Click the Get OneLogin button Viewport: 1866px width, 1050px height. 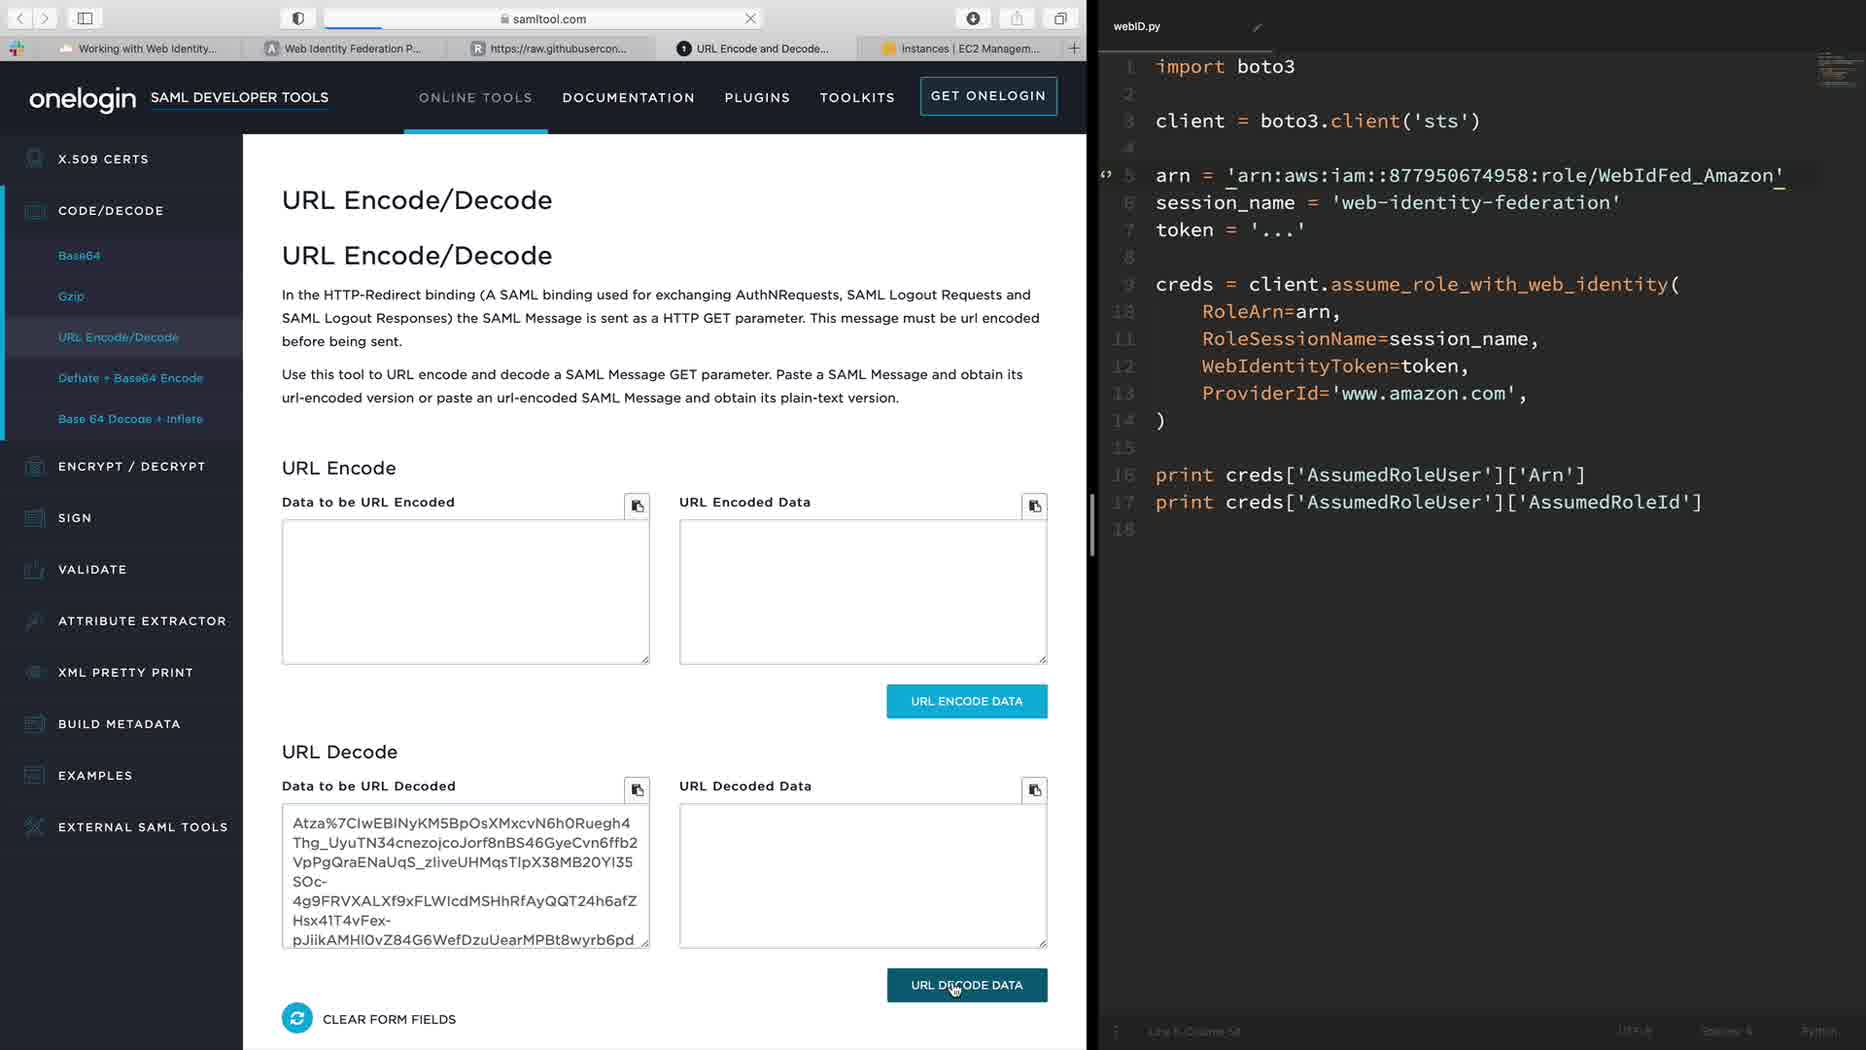988,96
